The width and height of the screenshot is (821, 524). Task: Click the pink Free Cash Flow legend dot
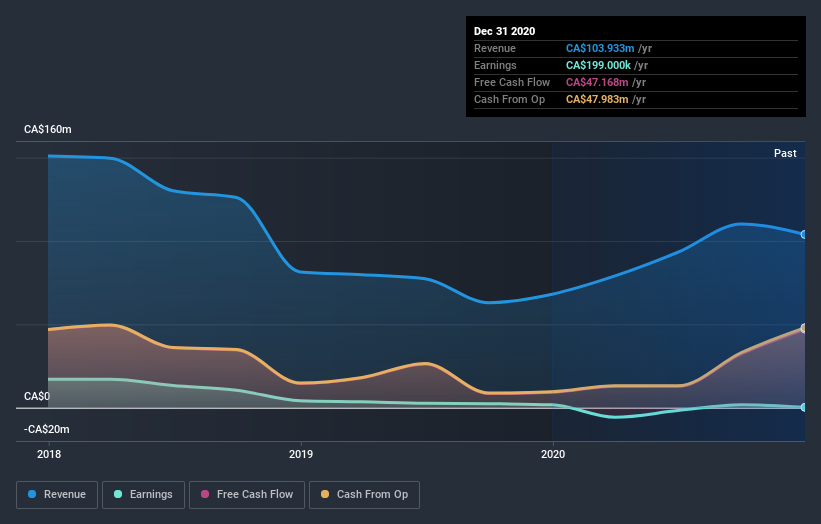pyautogui.click(x=205, y=494)
